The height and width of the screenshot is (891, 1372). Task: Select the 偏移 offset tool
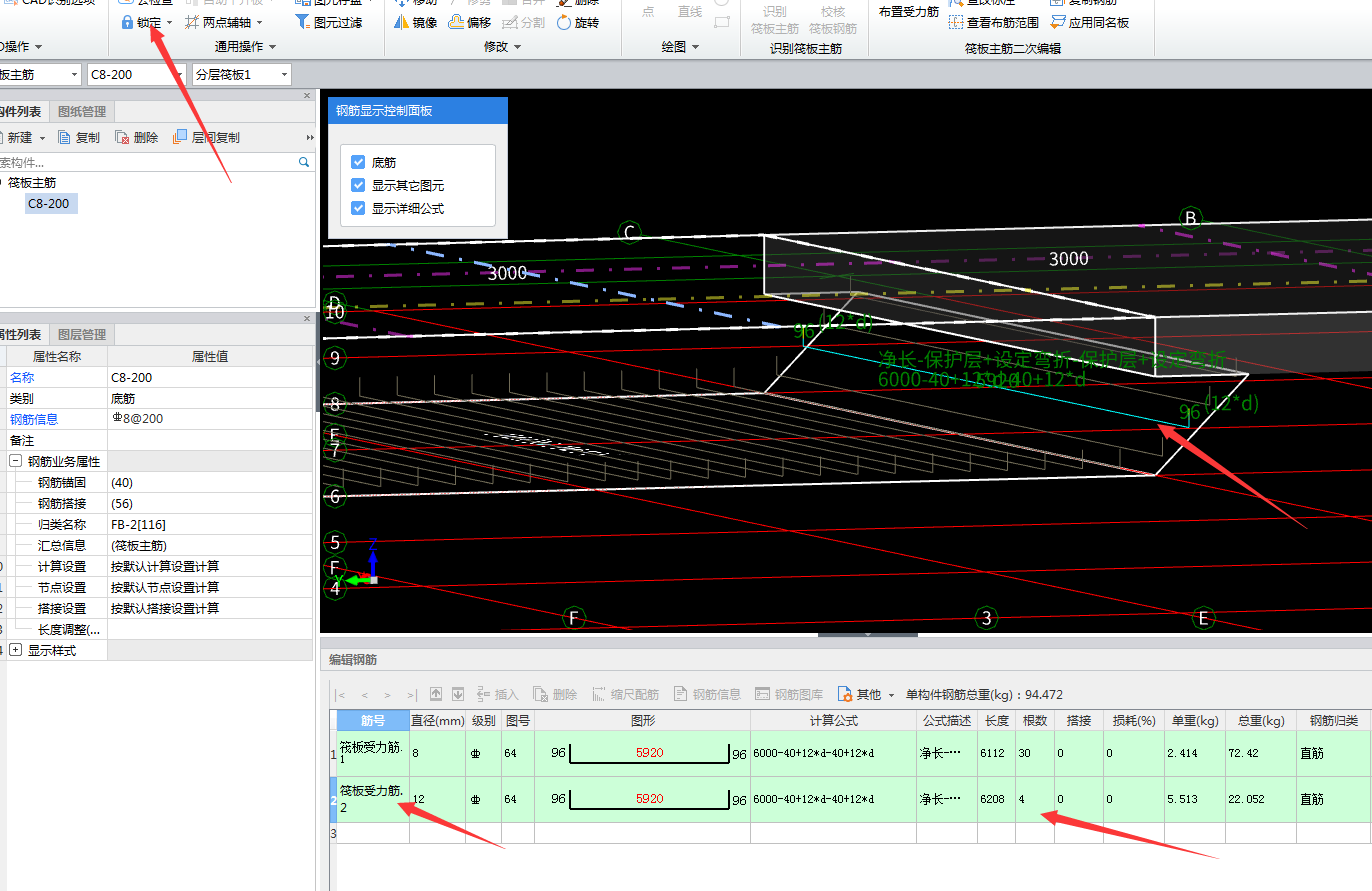(469, 22)
